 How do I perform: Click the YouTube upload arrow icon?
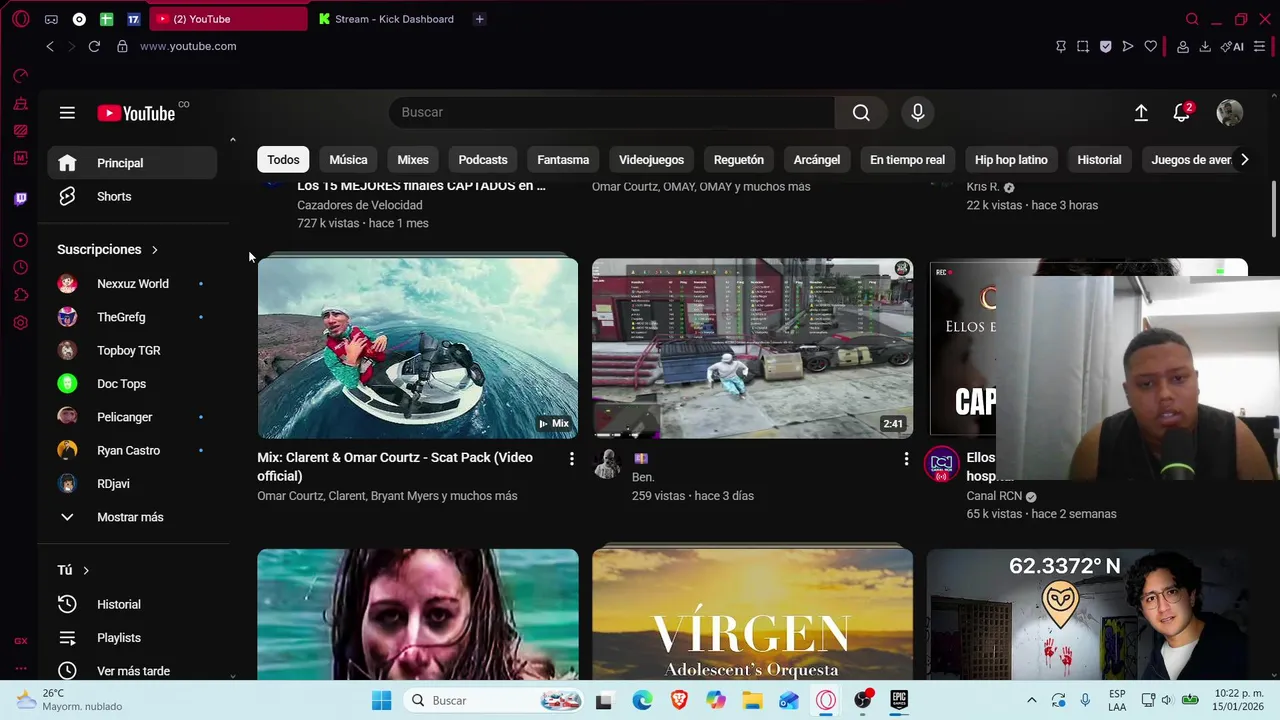point(1141,113)
